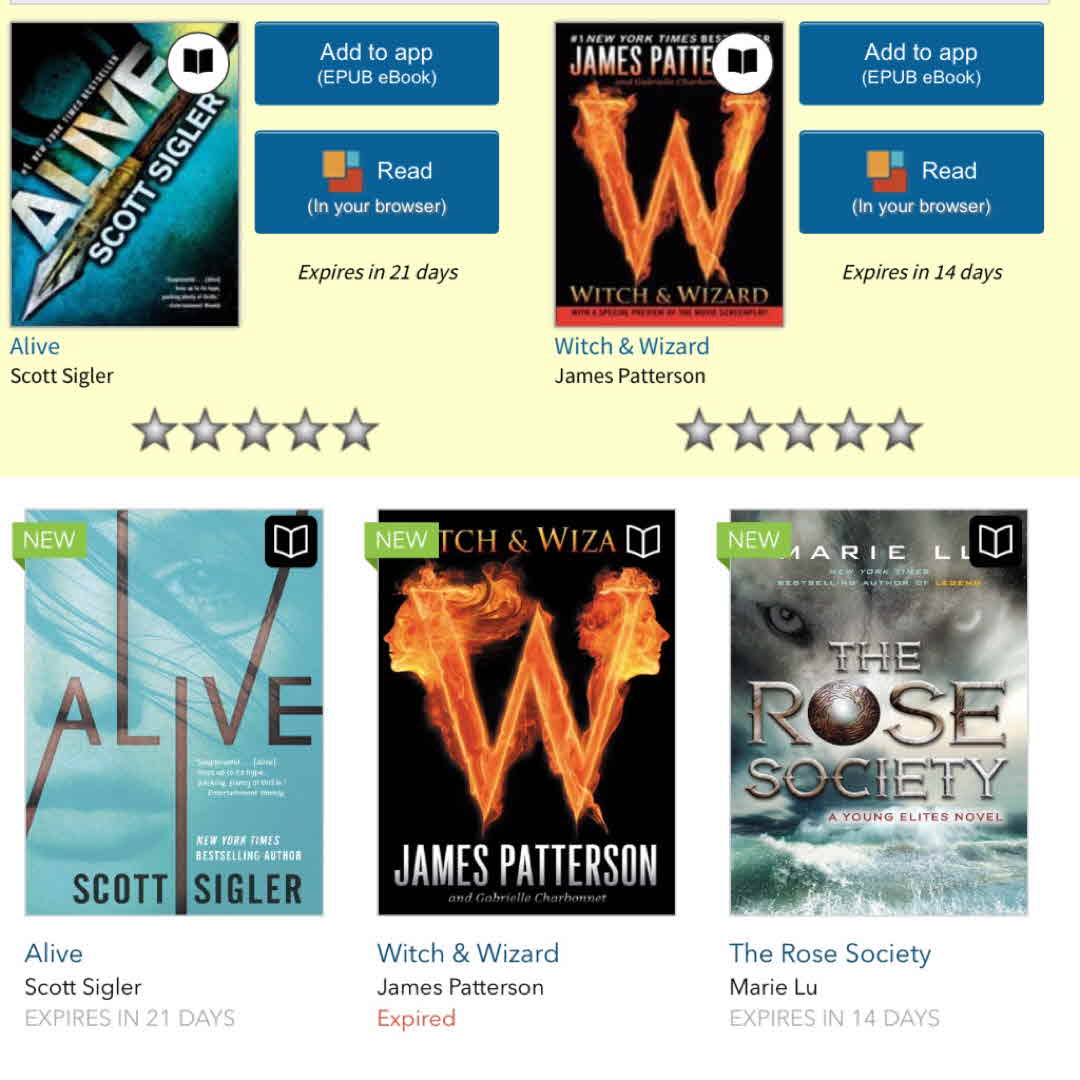Open The Rose Society title link
The width and height of the screenshot is (1080, 1080).
(830, 953)
